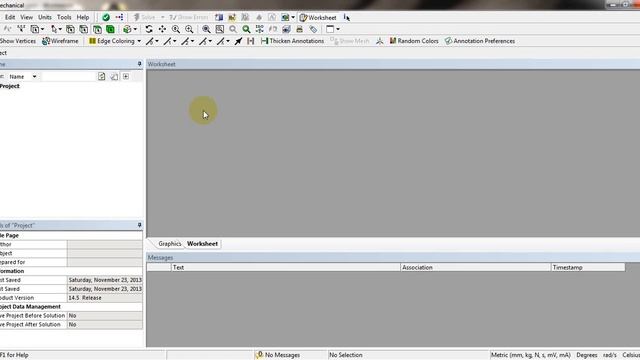Open the Units menu
Viewport: 640px width, 360px height.
(45, 17)
